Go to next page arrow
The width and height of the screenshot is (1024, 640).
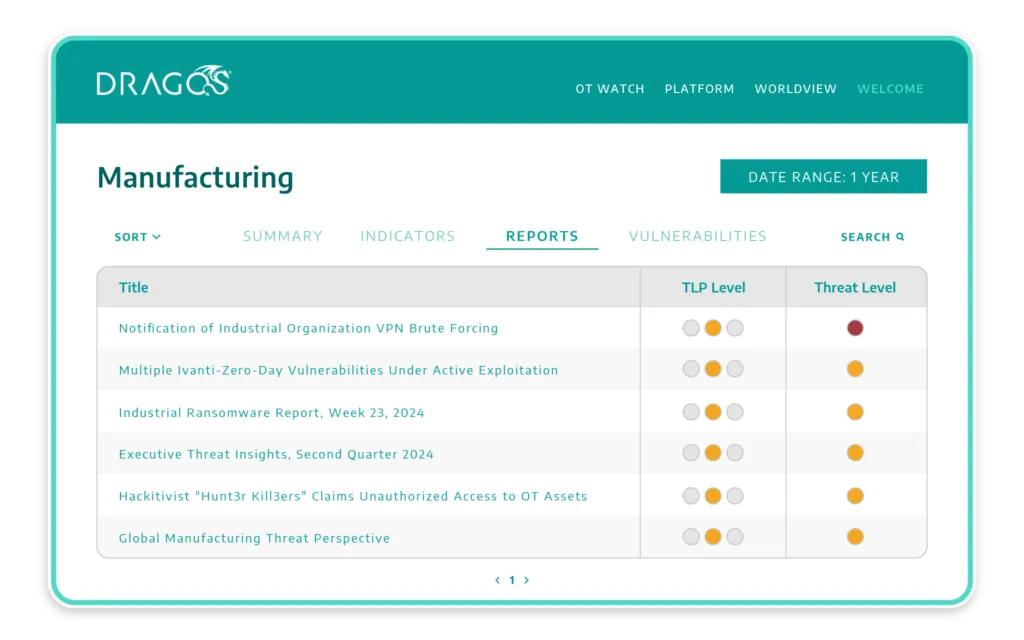click(526, 580)
